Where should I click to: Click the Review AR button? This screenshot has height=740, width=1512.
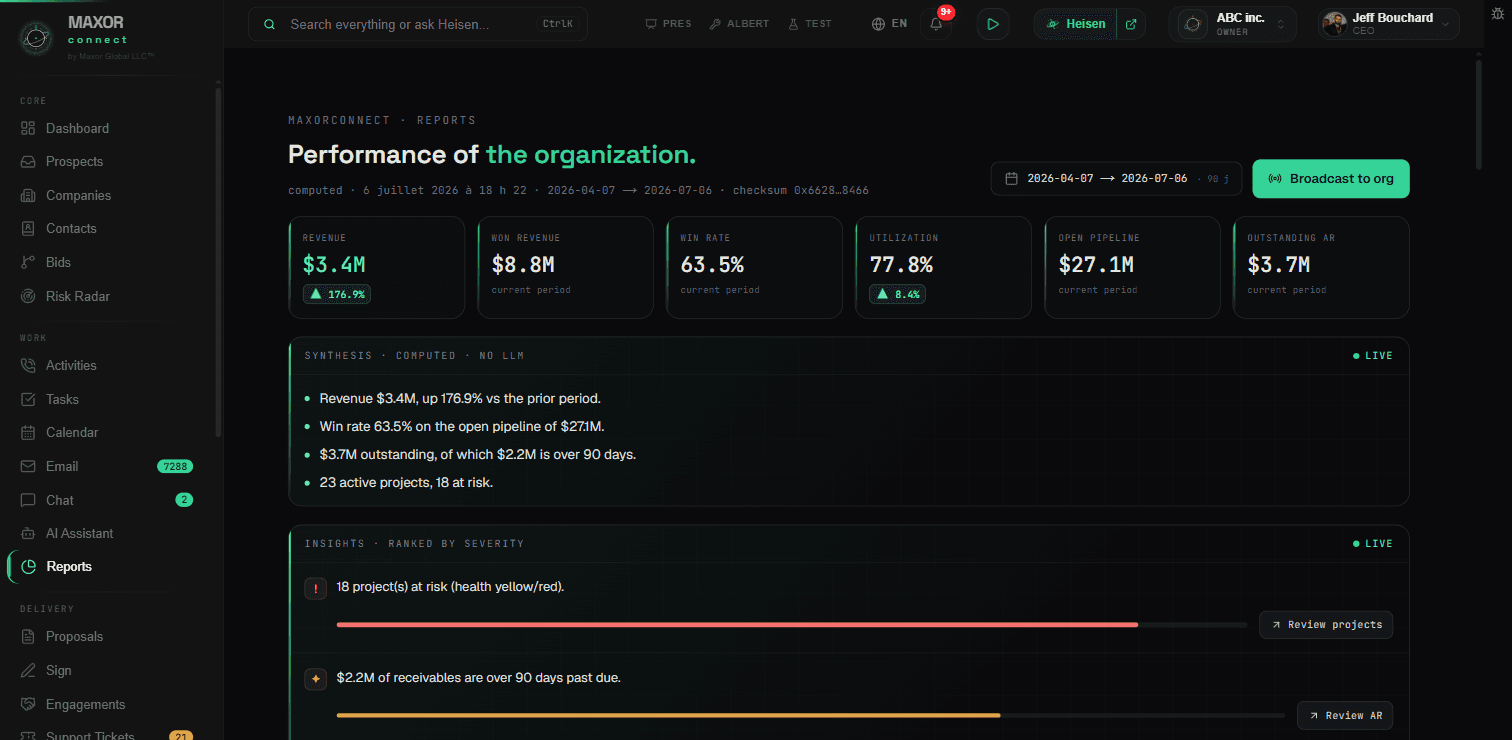point(1345,716)
